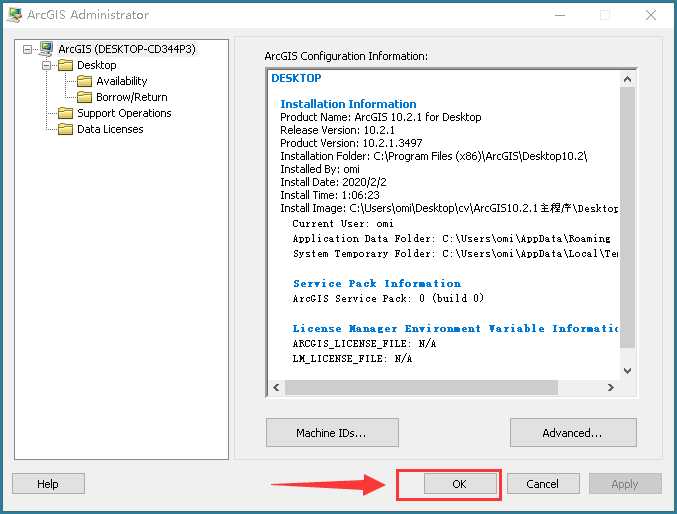This screenshot has width=677, height=514.
Task: Confirm with the OK button
Action: [460, 484]
